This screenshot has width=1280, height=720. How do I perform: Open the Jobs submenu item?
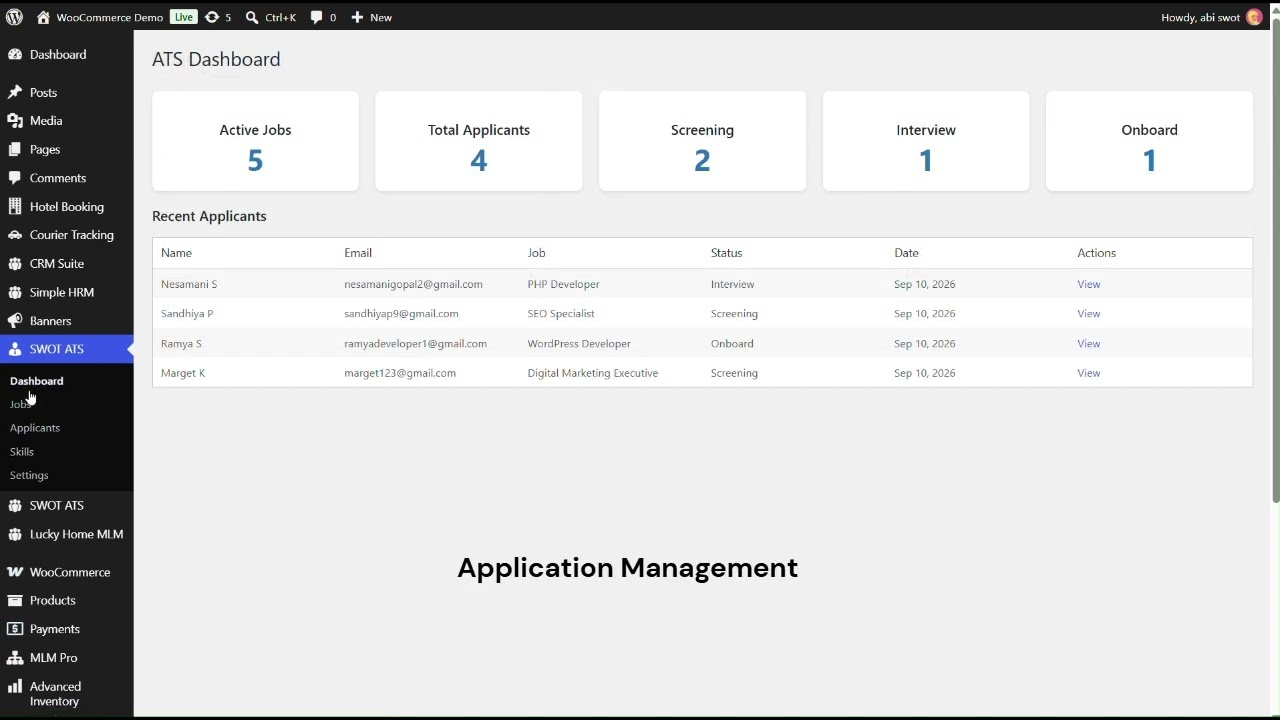pos(21,404)
